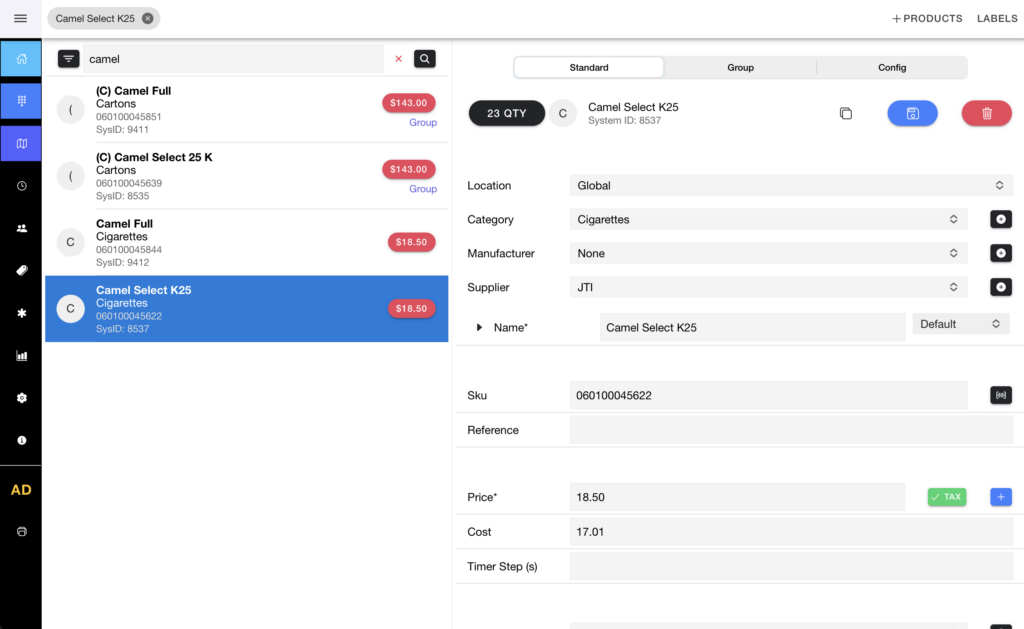Click $18.50 price on Camel Select K25

point(411,309)
